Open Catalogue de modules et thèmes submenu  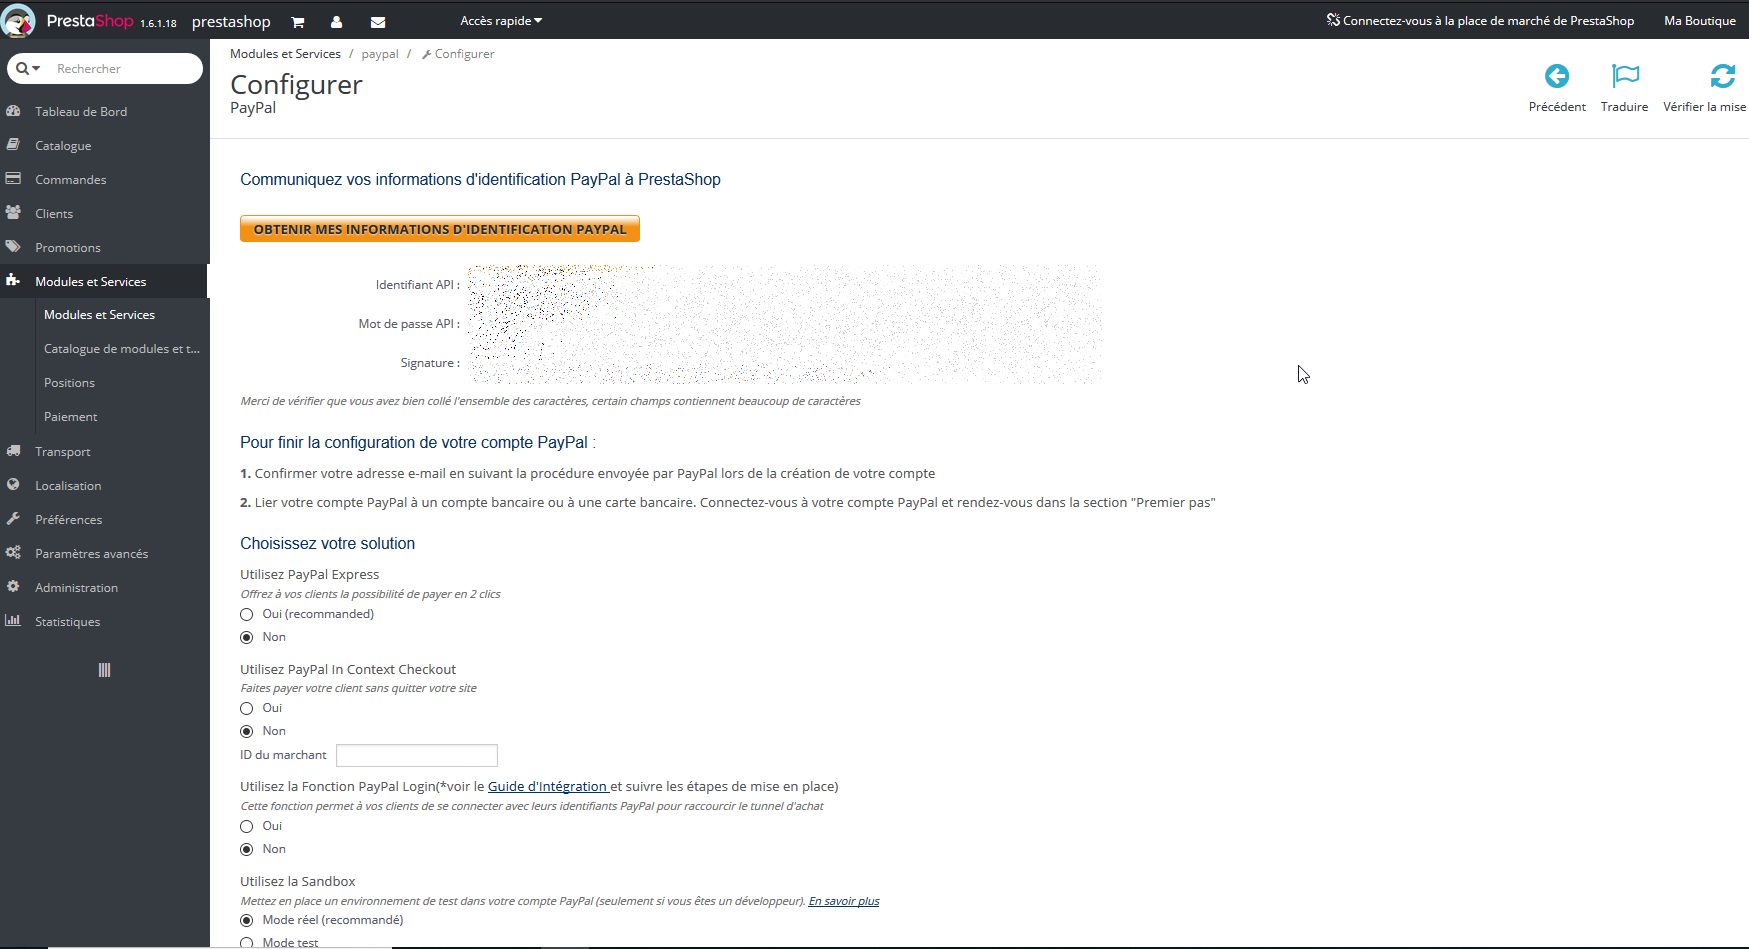tap(121, 349)
